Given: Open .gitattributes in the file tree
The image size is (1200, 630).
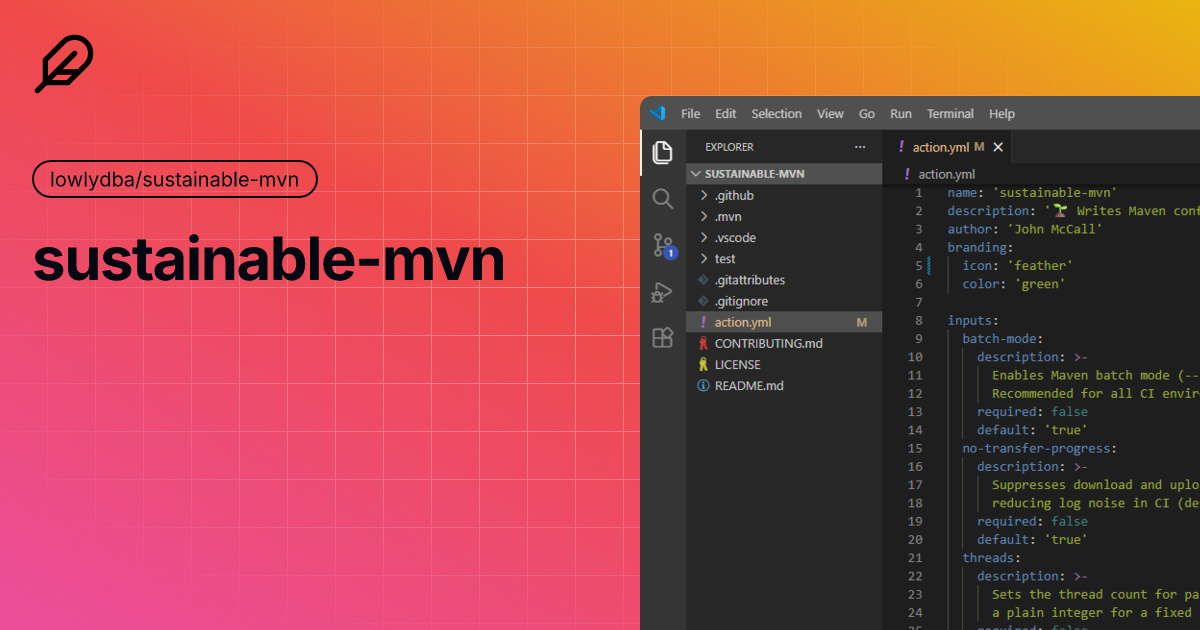Looking at the screenshot, I should point(784,280).
